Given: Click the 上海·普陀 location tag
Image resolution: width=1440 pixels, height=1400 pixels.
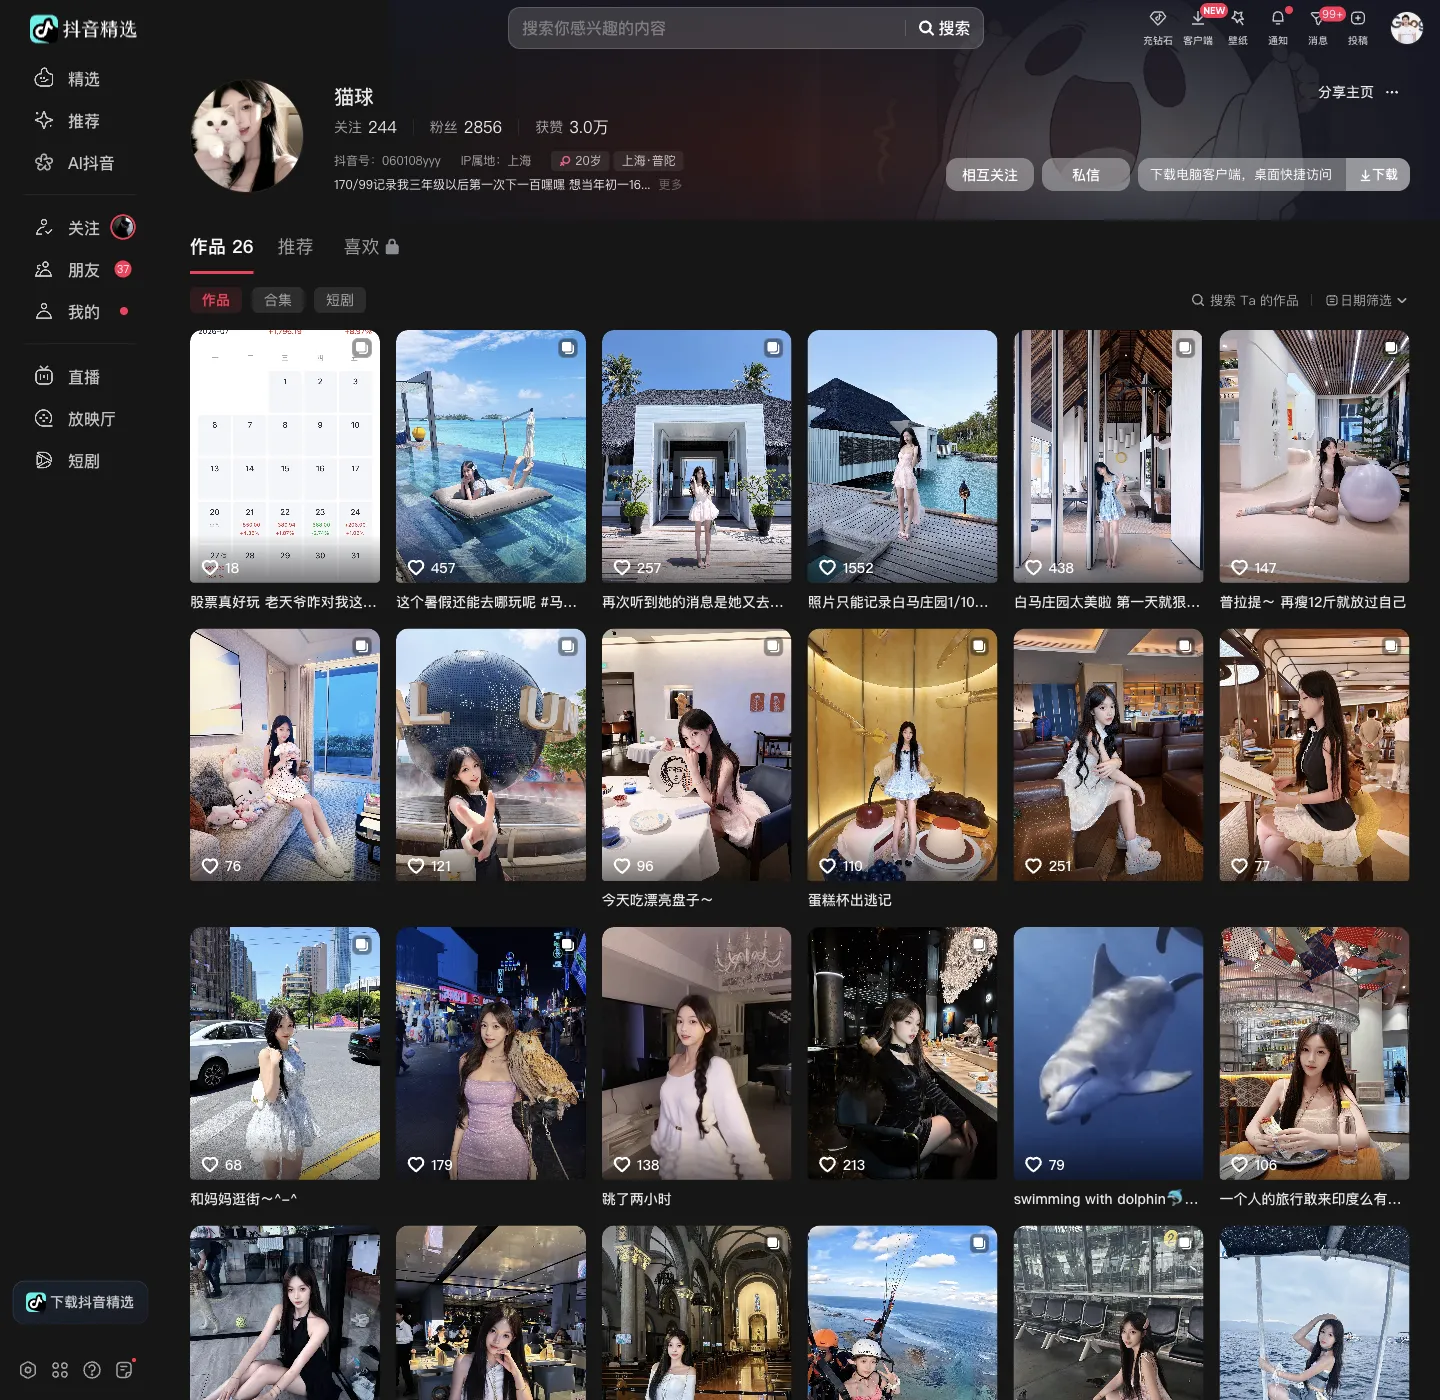Looking at the screenshot, I should (648, 161).
